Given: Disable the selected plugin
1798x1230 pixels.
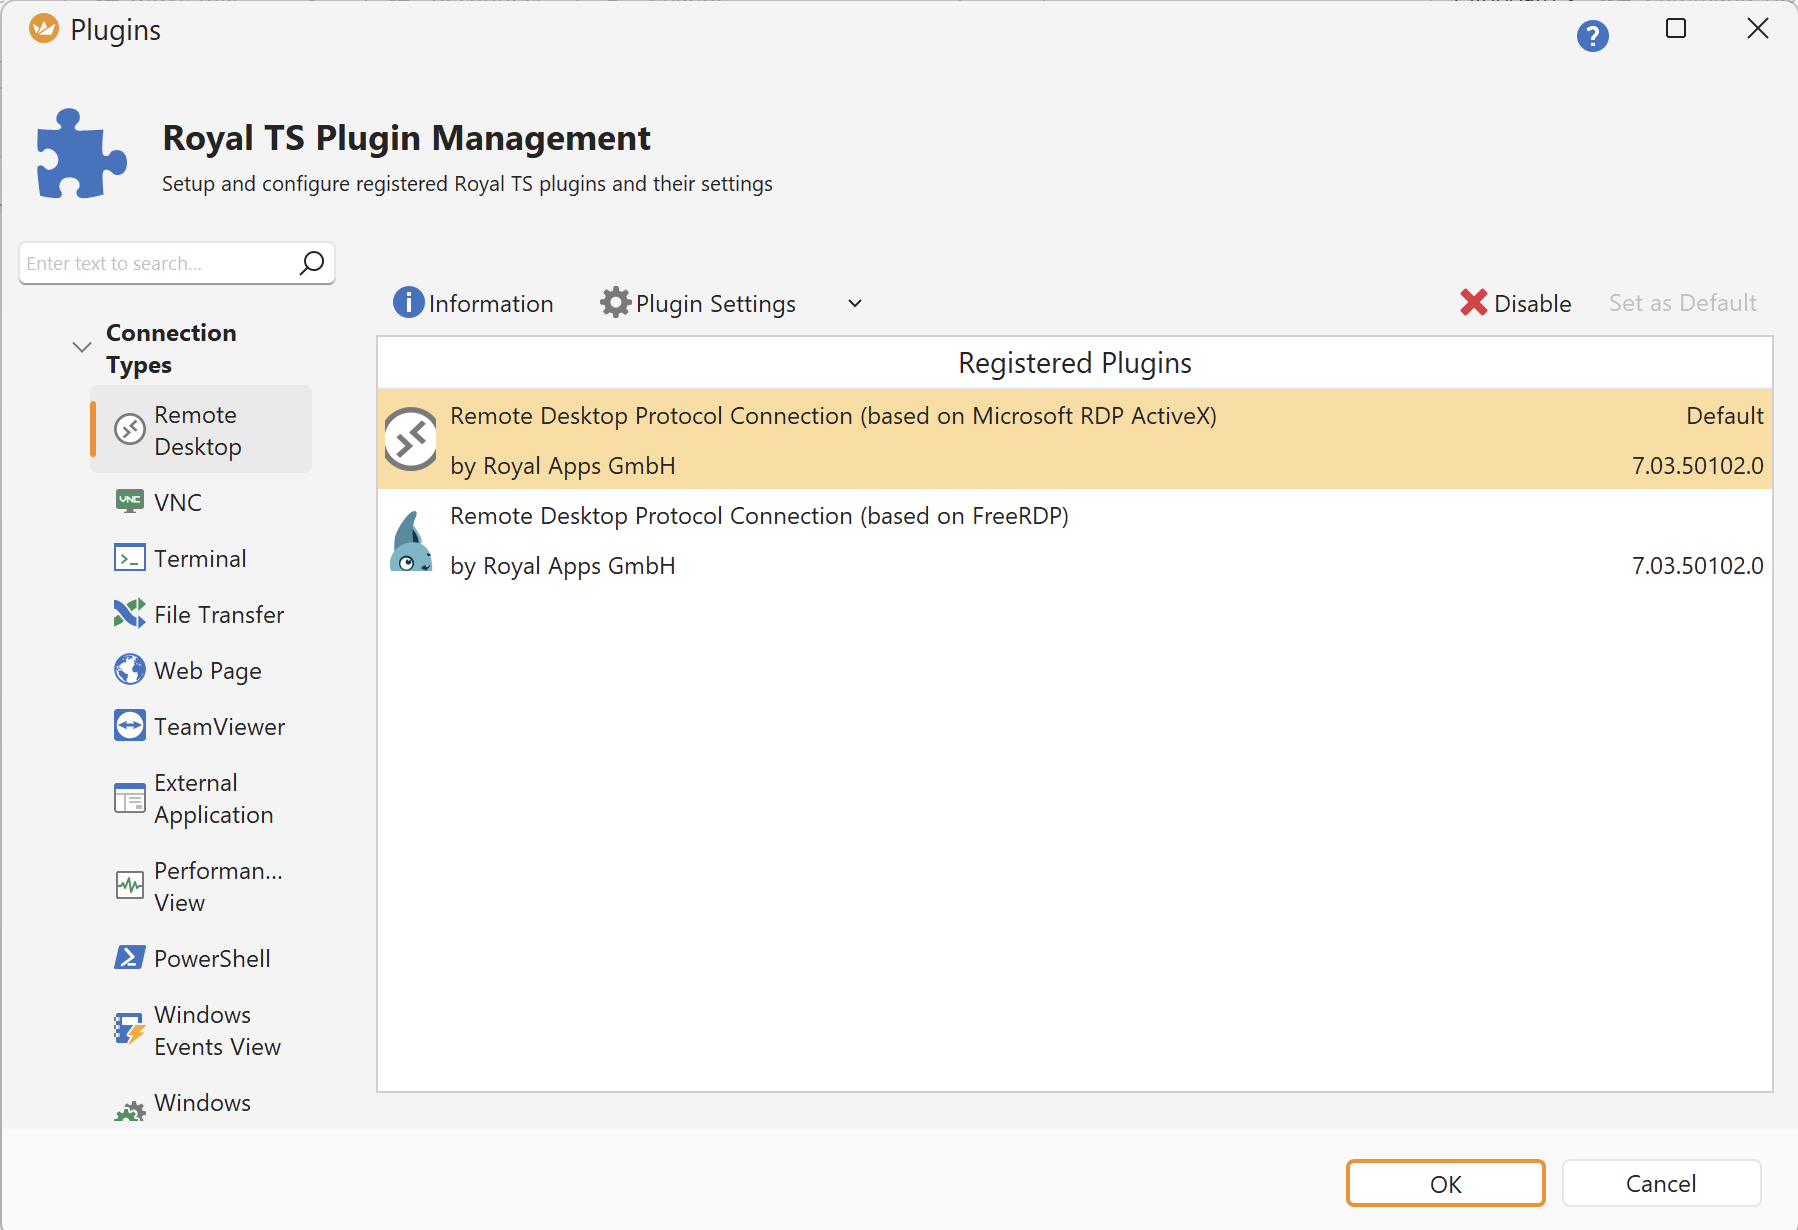Looking at the screenshot, I should click(1515, 303).
